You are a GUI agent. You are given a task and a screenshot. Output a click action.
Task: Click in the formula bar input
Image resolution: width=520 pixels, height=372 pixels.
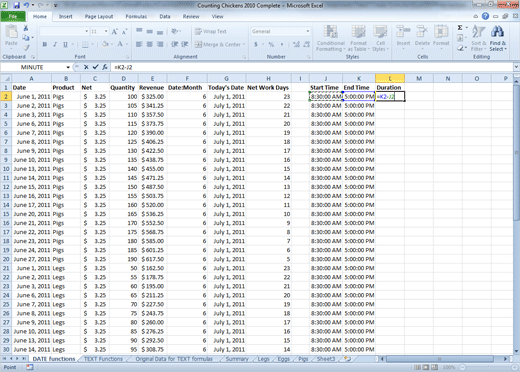312,67
